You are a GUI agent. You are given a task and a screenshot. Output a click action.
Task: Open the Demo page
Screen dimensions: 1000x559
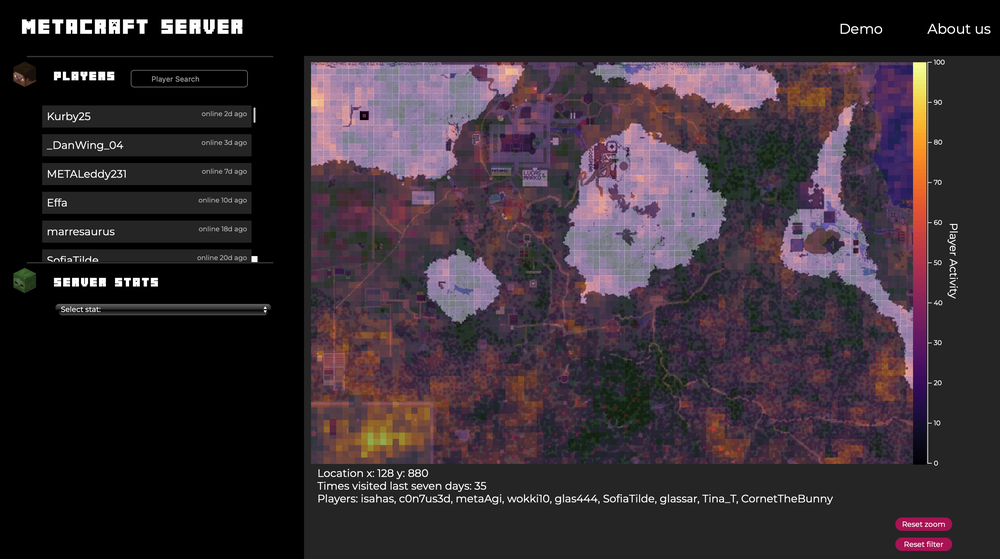[860, 29]
